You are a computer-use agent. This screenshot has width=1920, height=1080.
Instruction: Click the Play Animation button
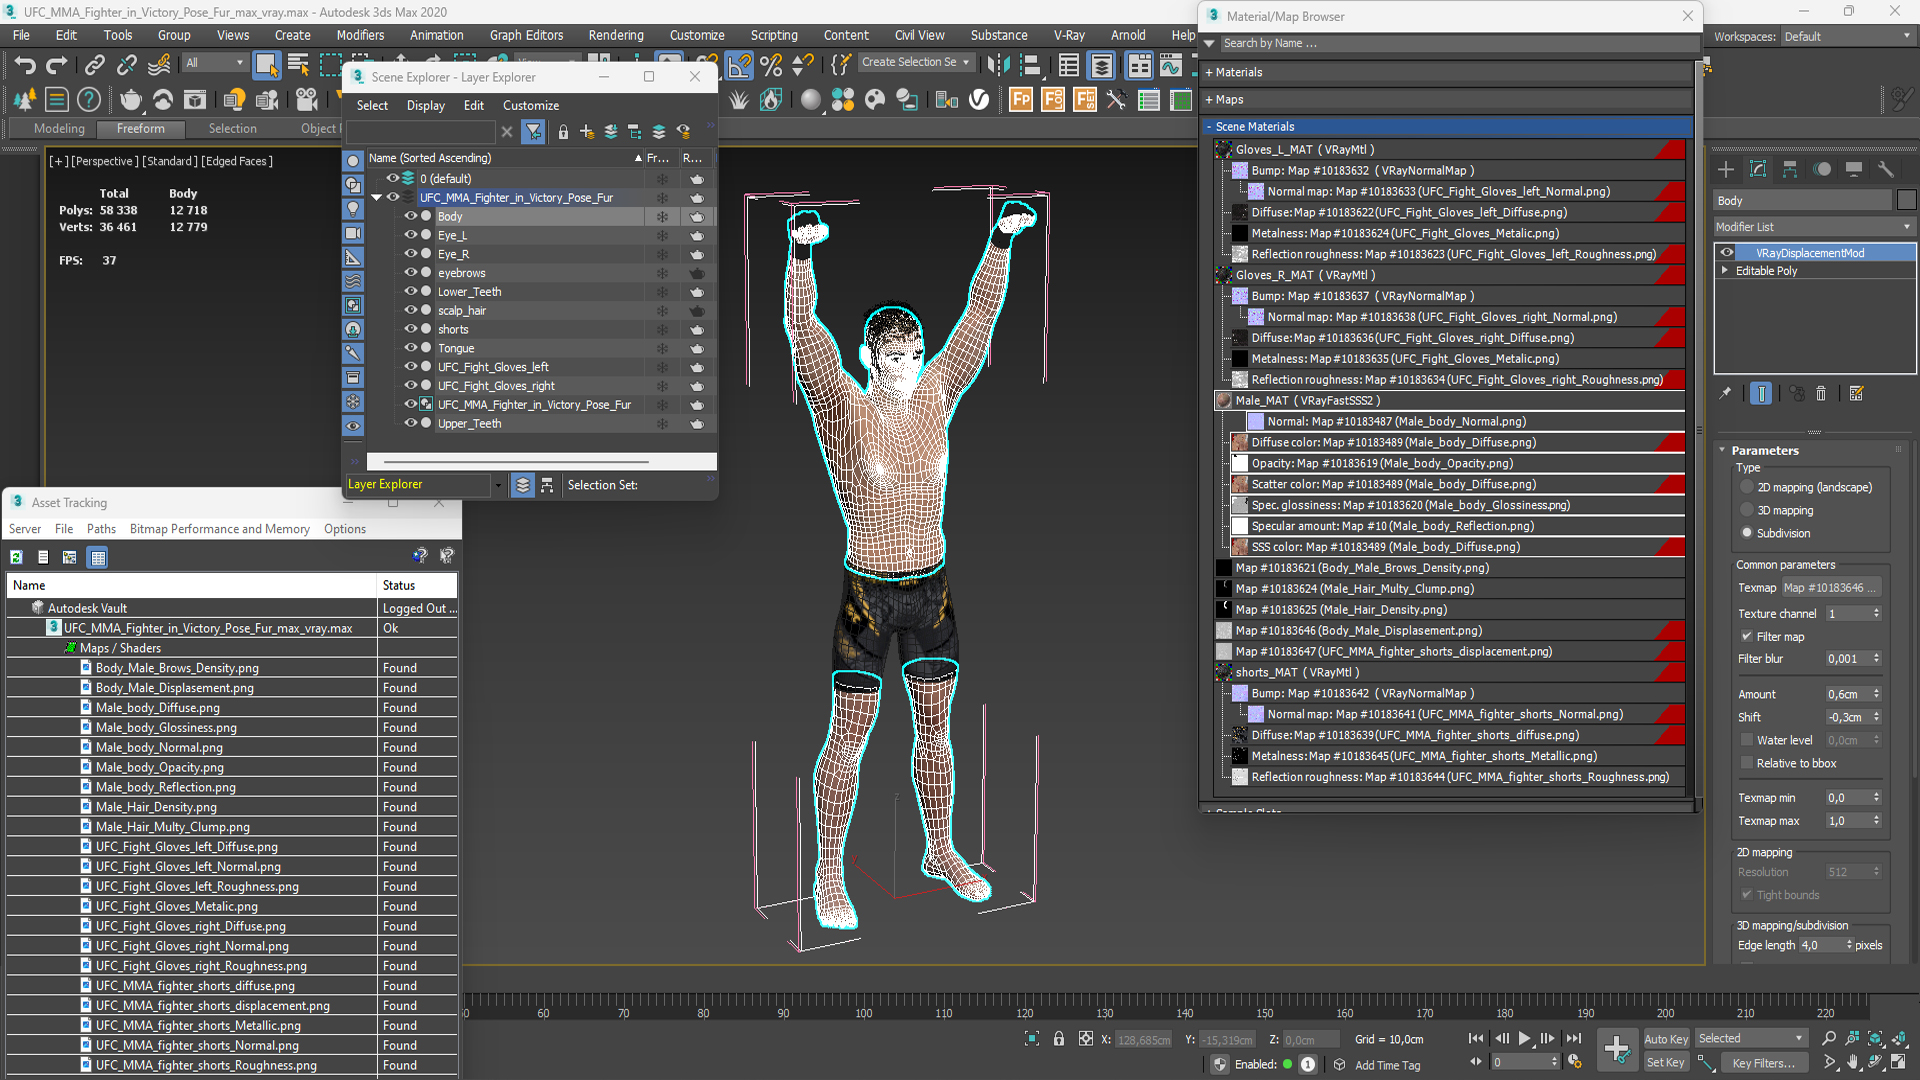click(x=1524, y=1039)
